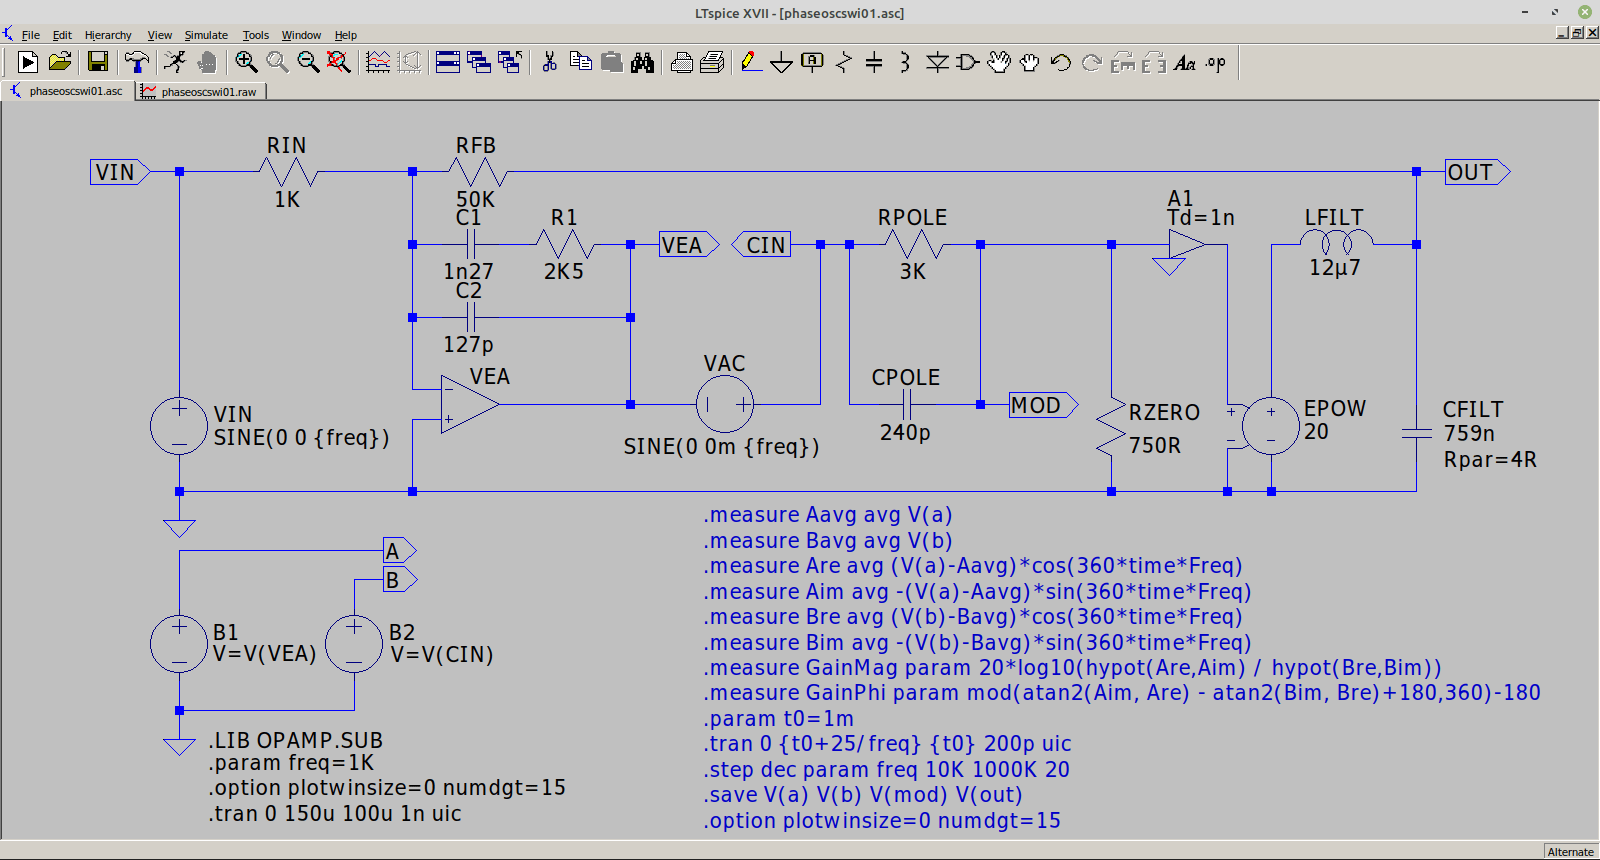The width and height of the screenshot is (1600, 860).
Task: Click the '.param t0=1m' directive
Action: tap(779, 719)
